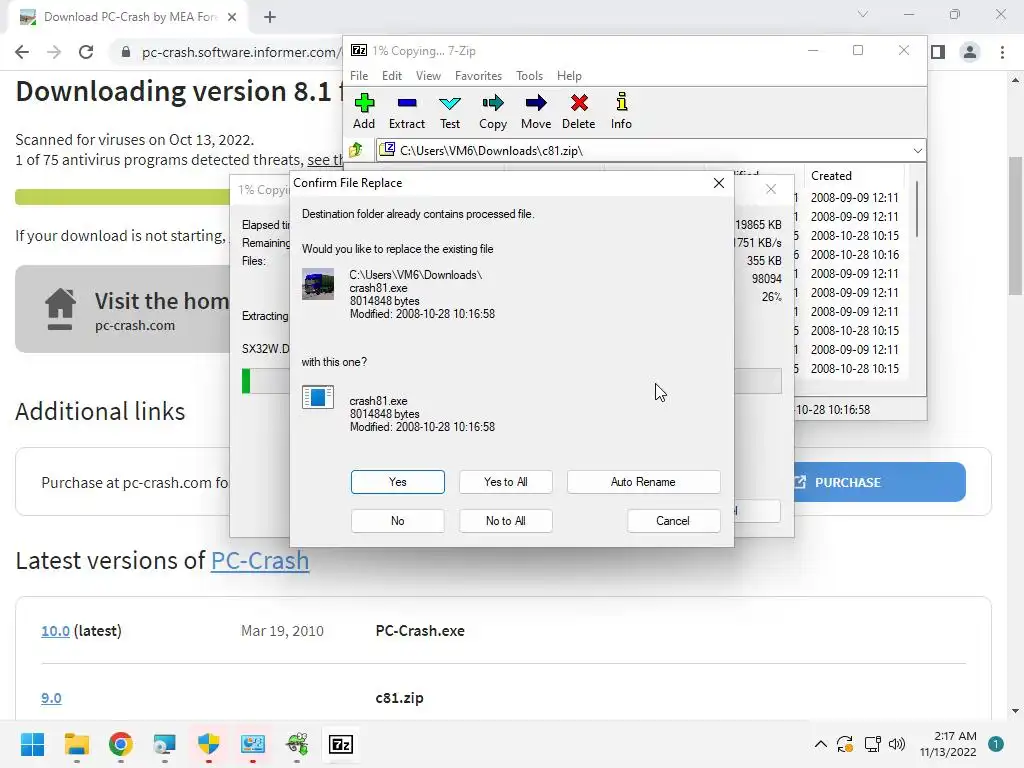Click the Auto Rename button
This screenshot has width=1024, height=768.
point(643,482)
